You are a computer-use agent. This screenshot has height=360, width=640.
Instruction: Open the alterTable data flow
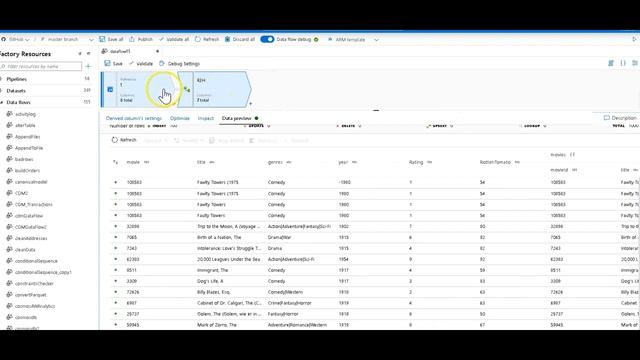pyautogui.click(x=25, y=125)
